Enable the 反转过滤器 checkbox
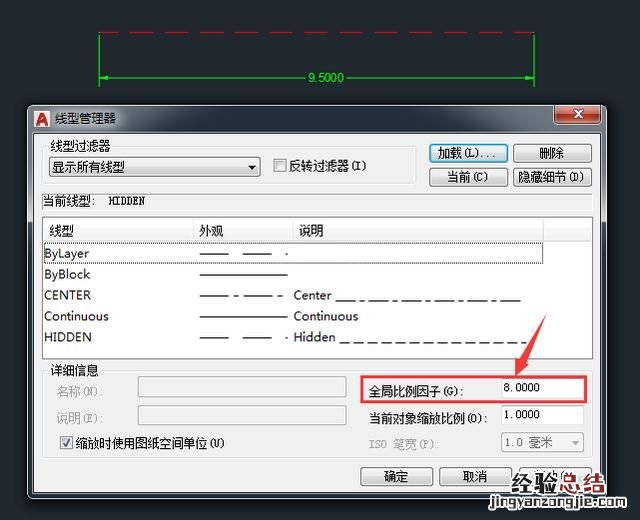 (280, 166)
